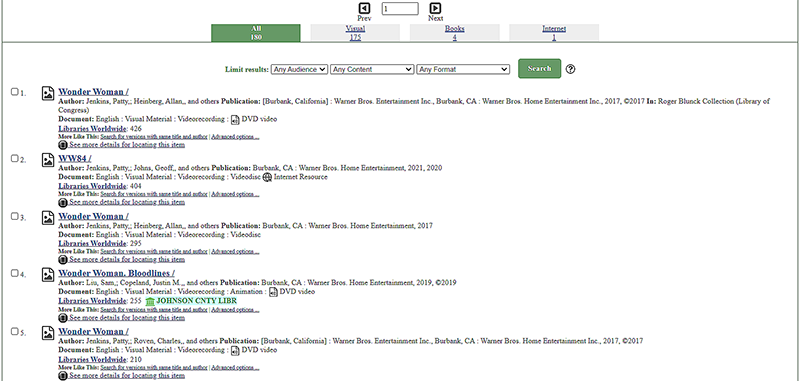Click globe icon beside result 1 locating details

pyautogui.click(x=63, y=145)
